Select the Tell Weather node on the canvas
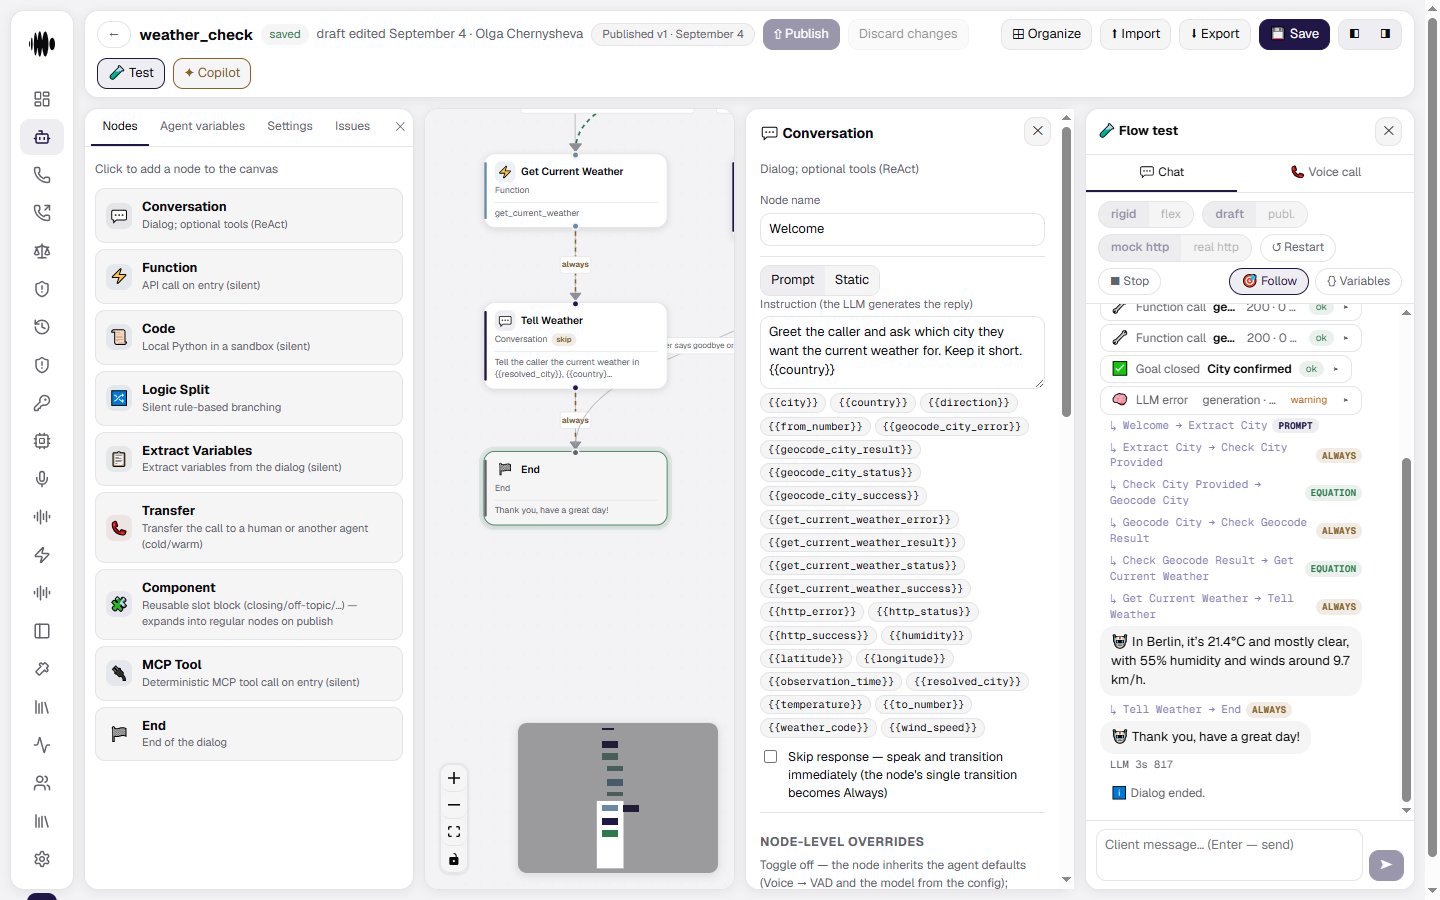Image resolution: width=1440 pixels, height=900 pixels. 575,346
